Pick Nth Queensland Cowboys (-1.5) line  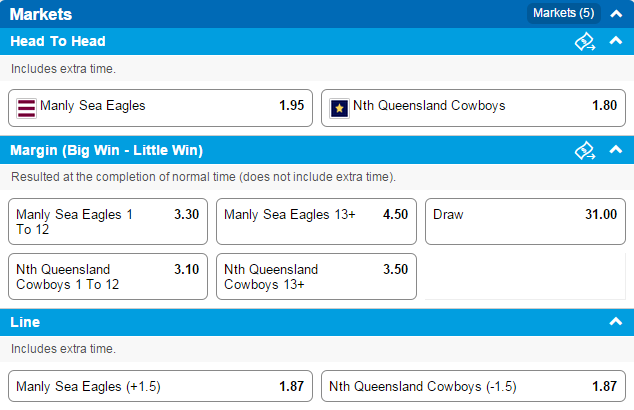point(473,386)
